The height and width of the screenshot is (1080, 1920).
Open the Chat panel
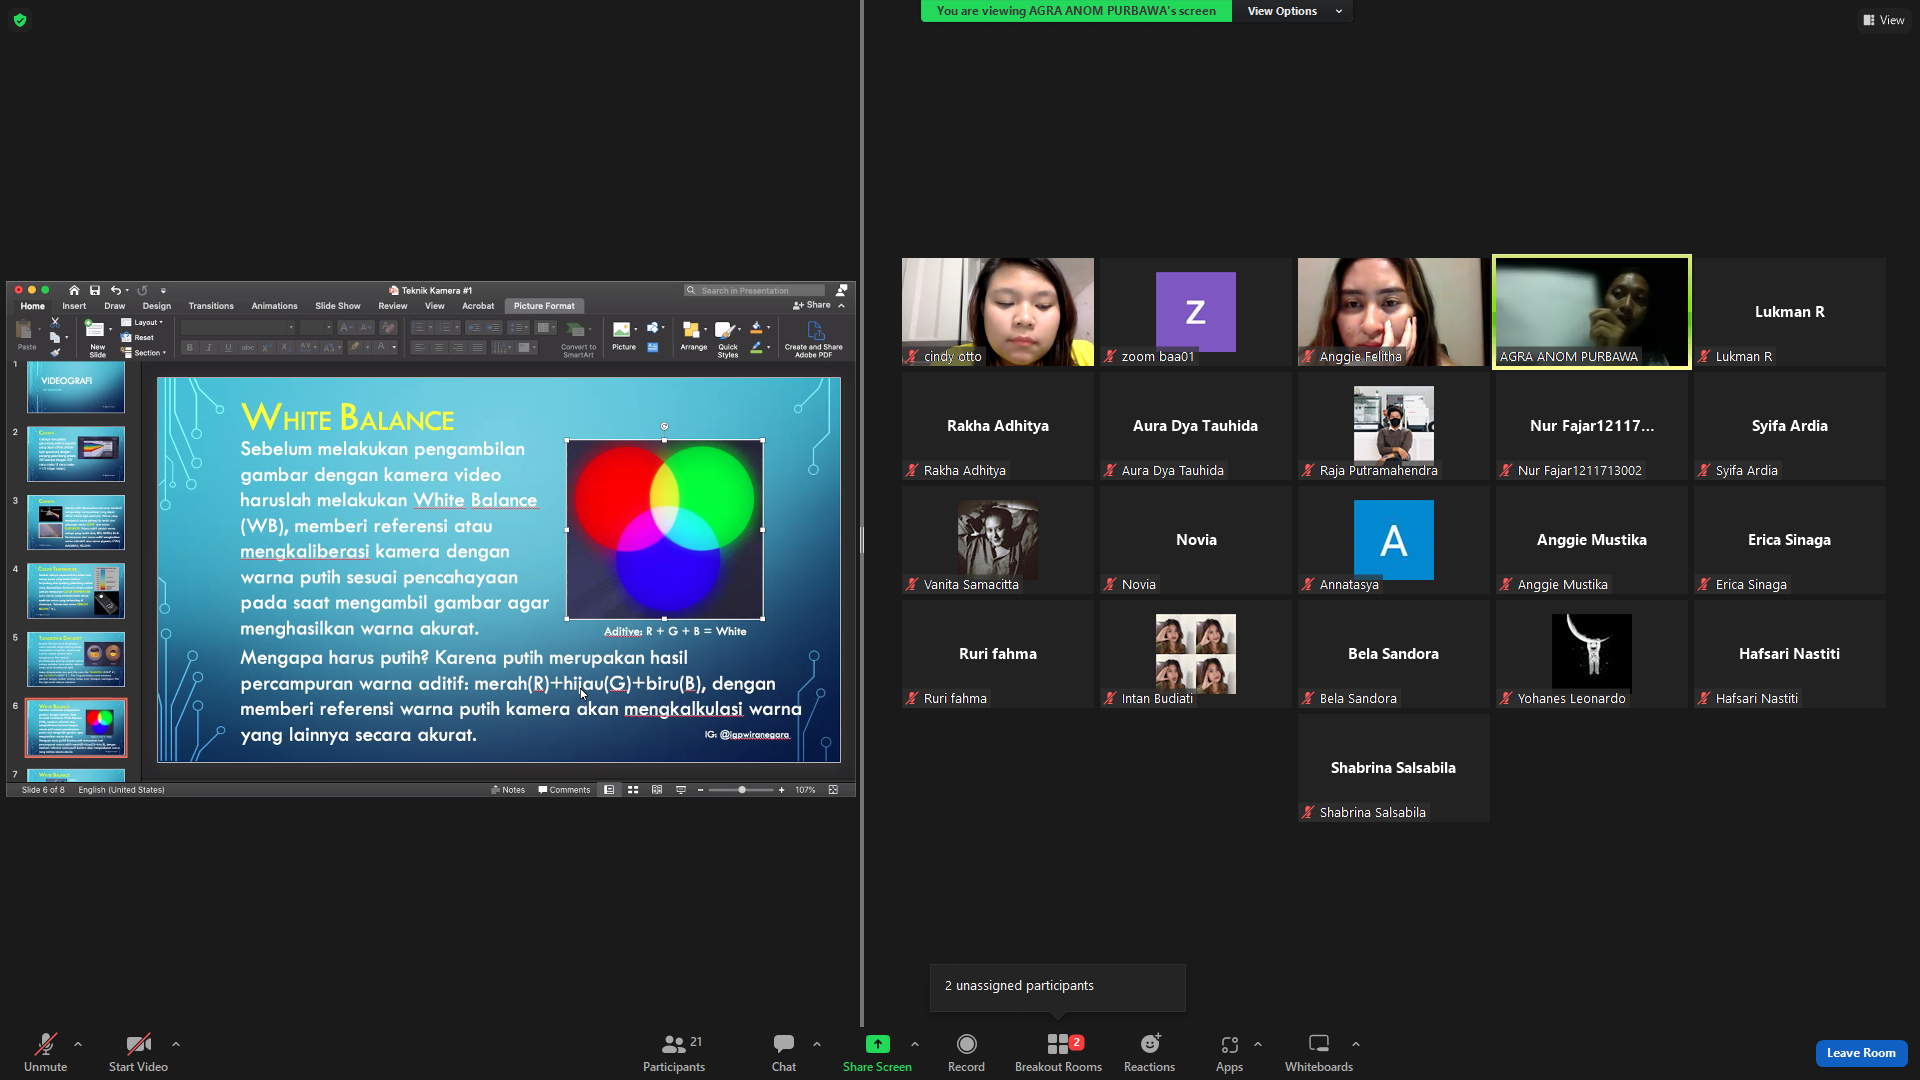click(x=784, y=1053)
